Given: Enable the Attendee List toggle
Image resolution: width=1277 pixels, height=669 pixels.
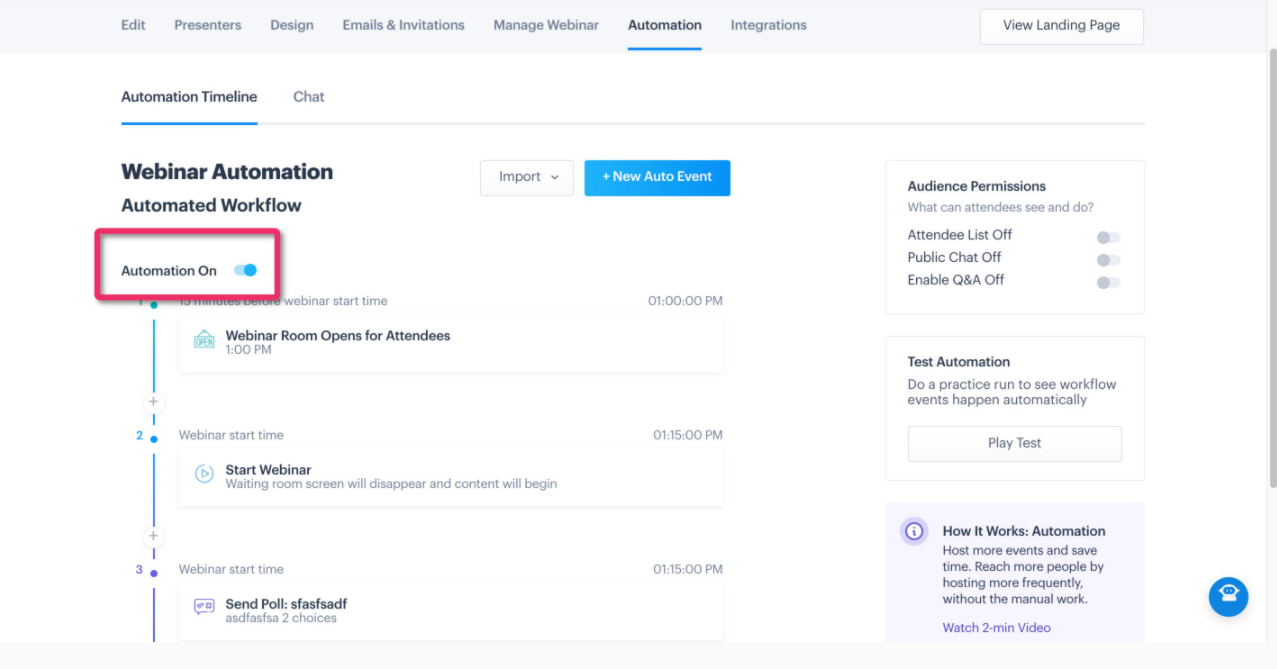Looking at the screenshot, I should click(x=1108, y=237).
